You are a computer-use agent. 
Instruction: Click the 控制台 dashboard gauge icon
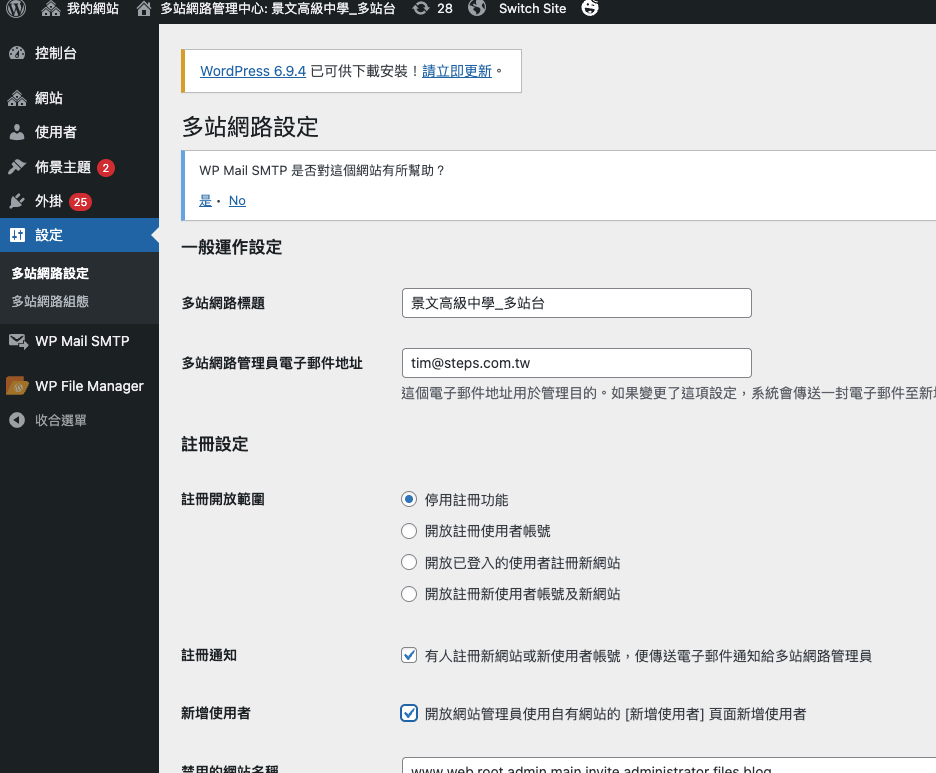17,53
